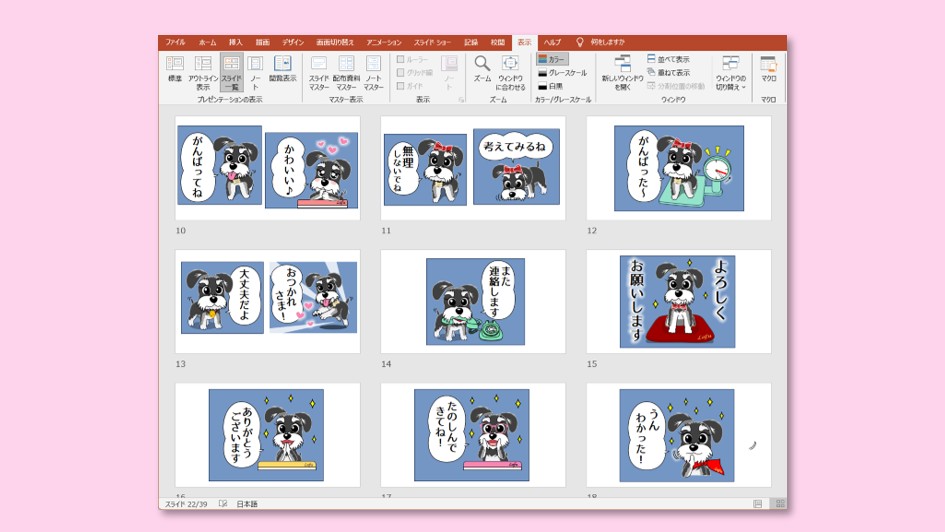The height and width of the screenshot is (532, 945).
Task: Open a New Window (新しいウィンドウを開く)
Action: click(x=623, y=72)
